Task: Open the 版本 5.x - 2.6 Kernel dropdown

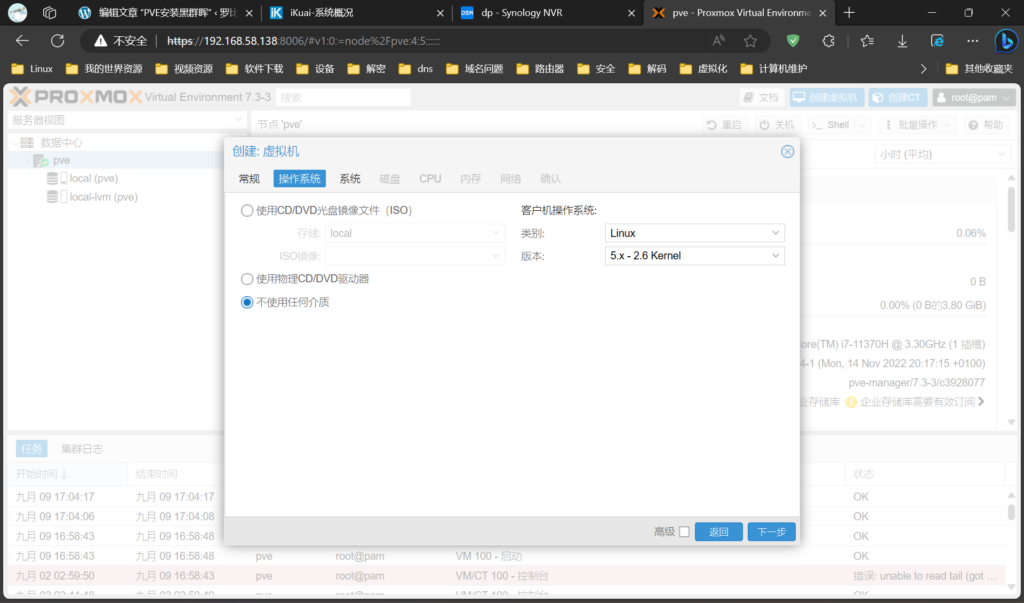Action: tap(695, 256)
